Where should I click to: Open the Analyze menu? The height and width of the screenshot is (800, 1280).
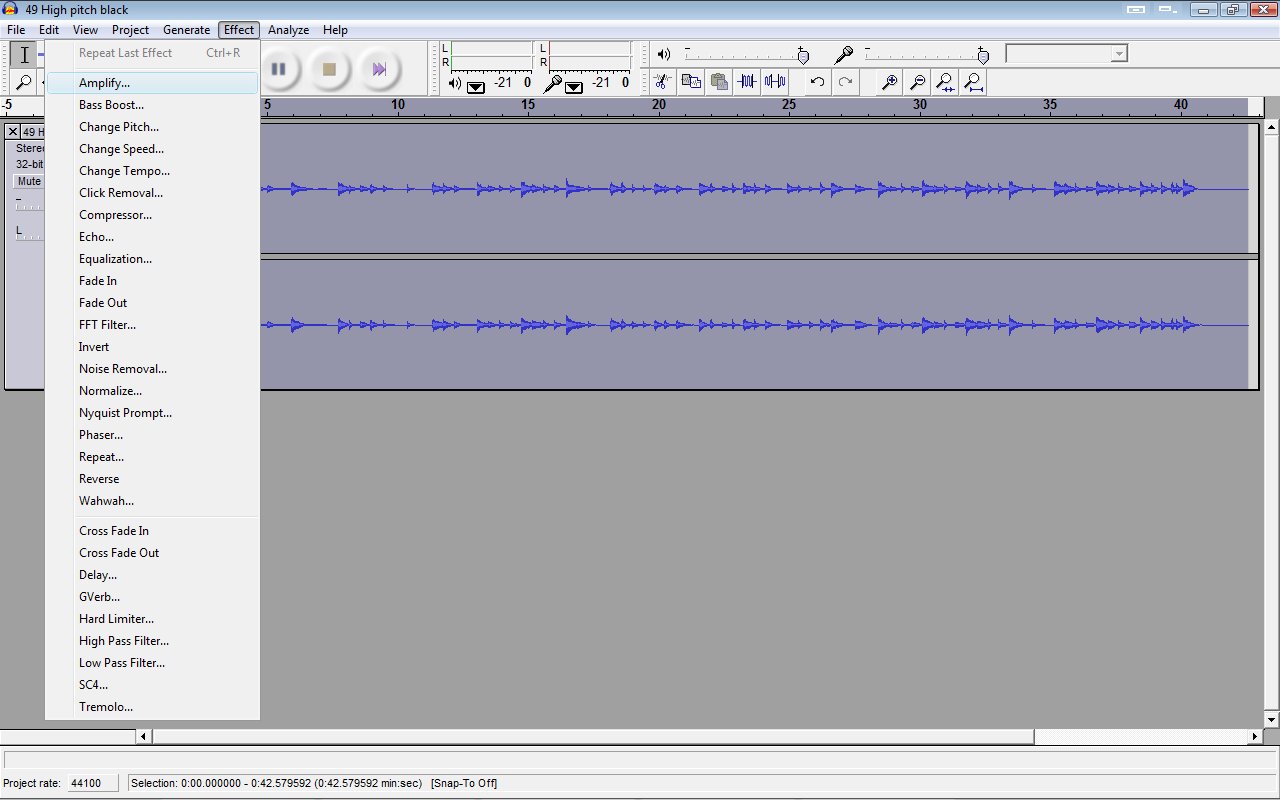click(288, 30)
